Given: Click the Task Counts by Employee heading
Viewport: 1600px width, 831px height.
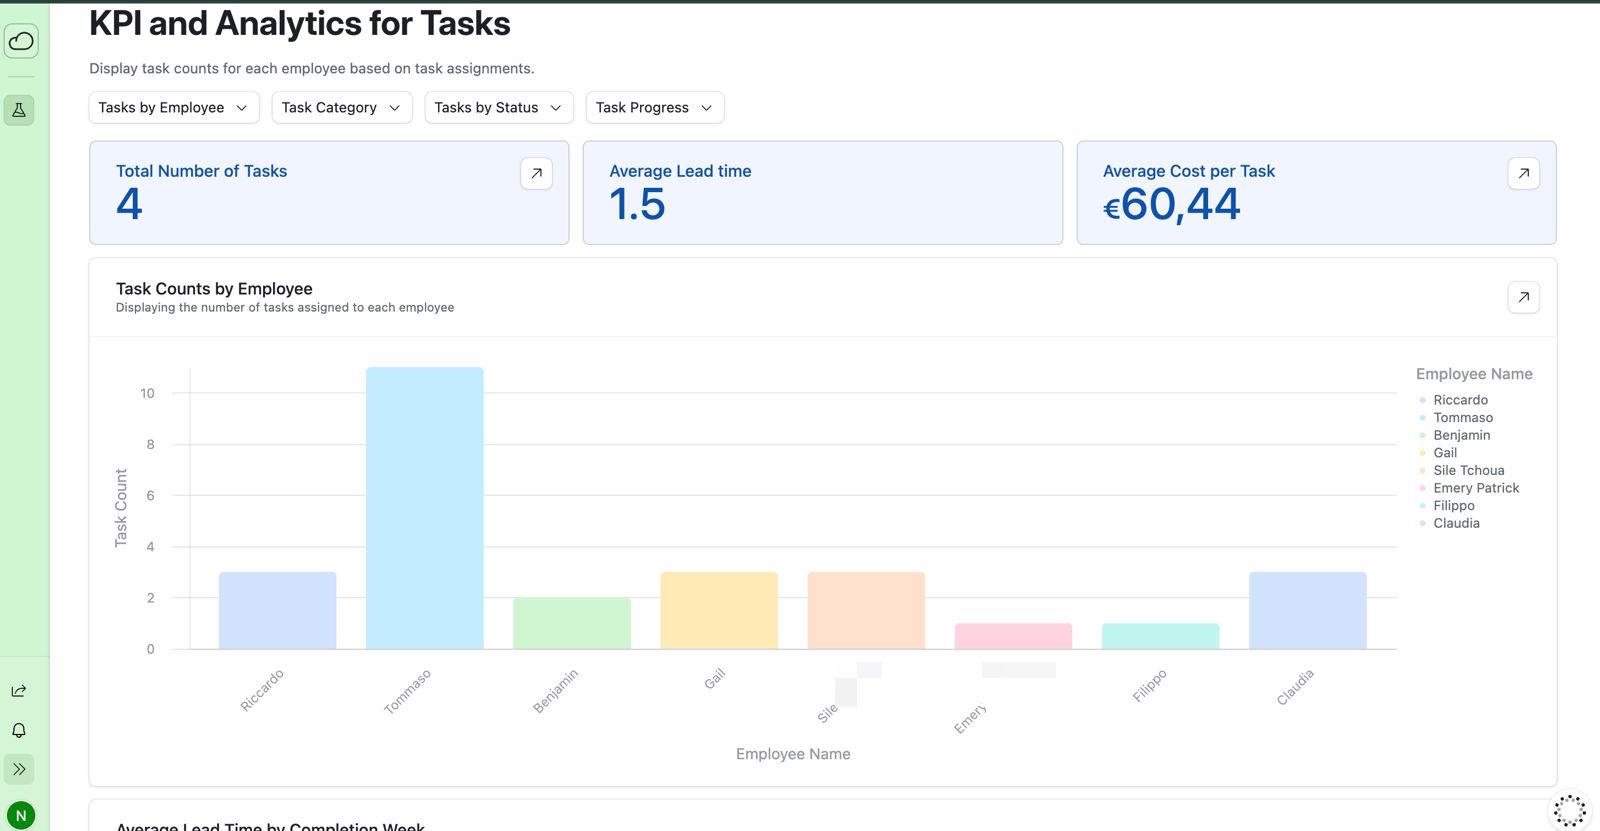Looking at the screenshot, I should click(214, 289).
